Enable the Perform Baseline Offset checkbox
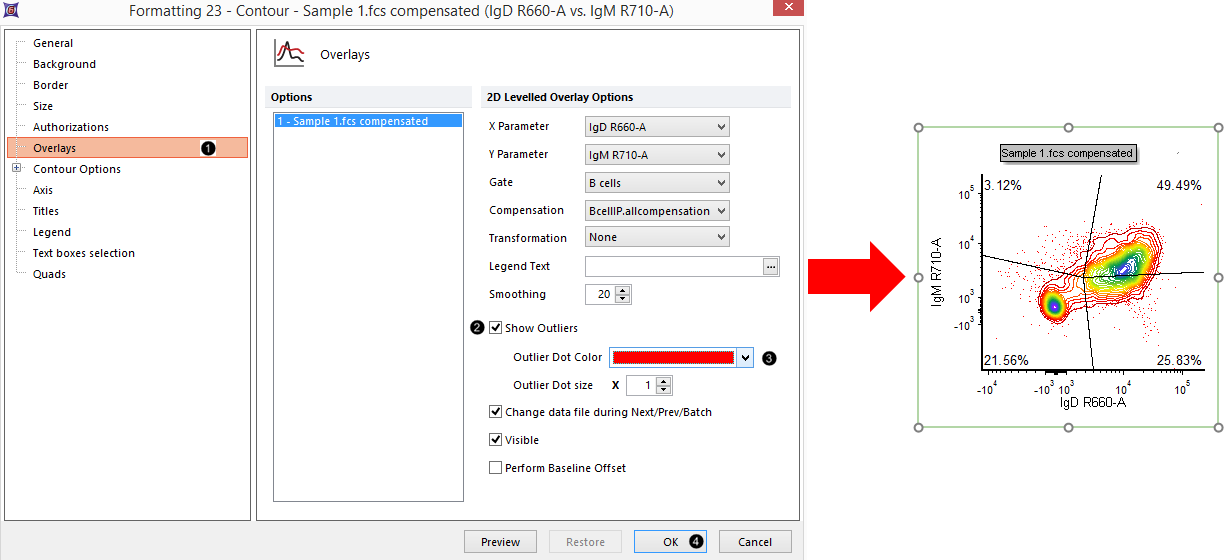Screen dimensions: 1225x560 point(496,468)
